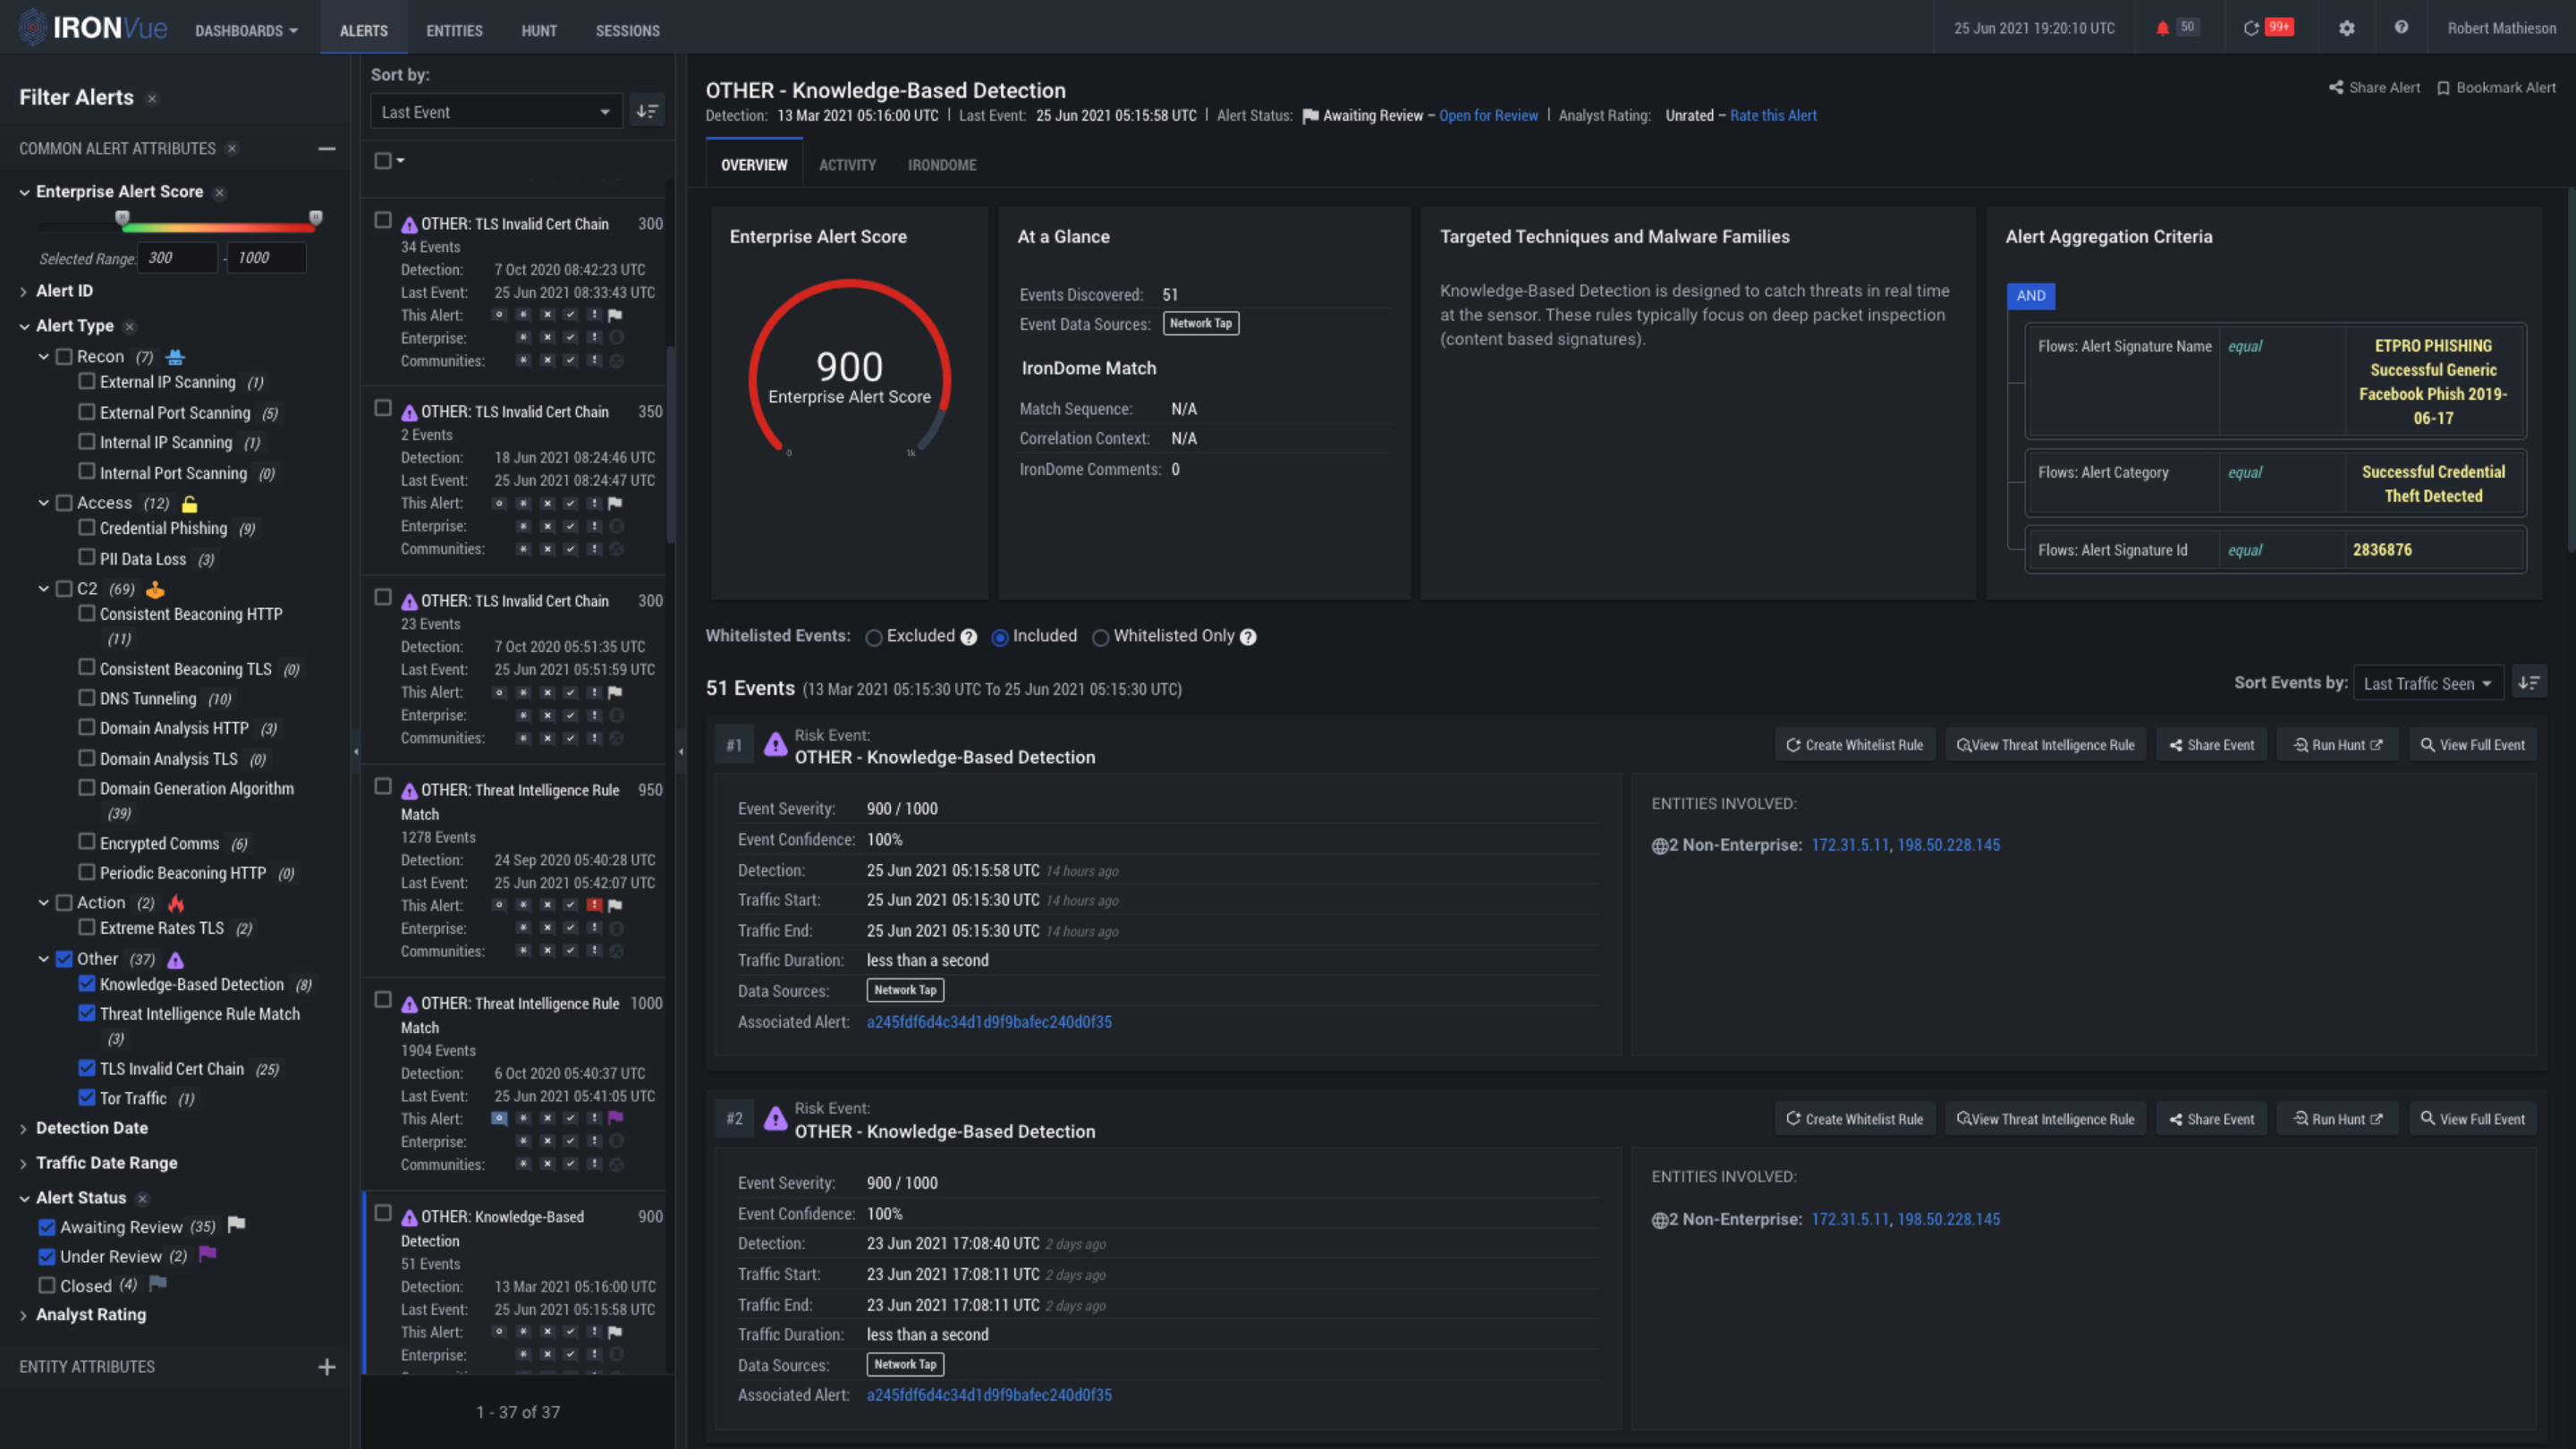This screenshot has width=2576, height=1449.
Task: Click the Bookmark Alert icon
Action: pyautogui.click(x=2443, y=88)
